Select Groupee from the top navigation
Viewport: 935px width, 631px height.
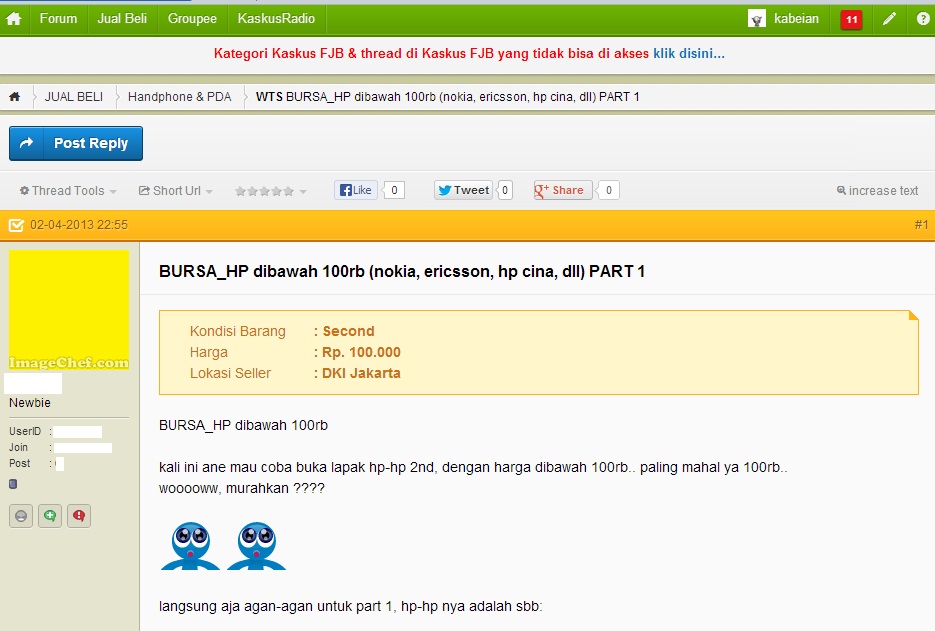tap(191, 18)
